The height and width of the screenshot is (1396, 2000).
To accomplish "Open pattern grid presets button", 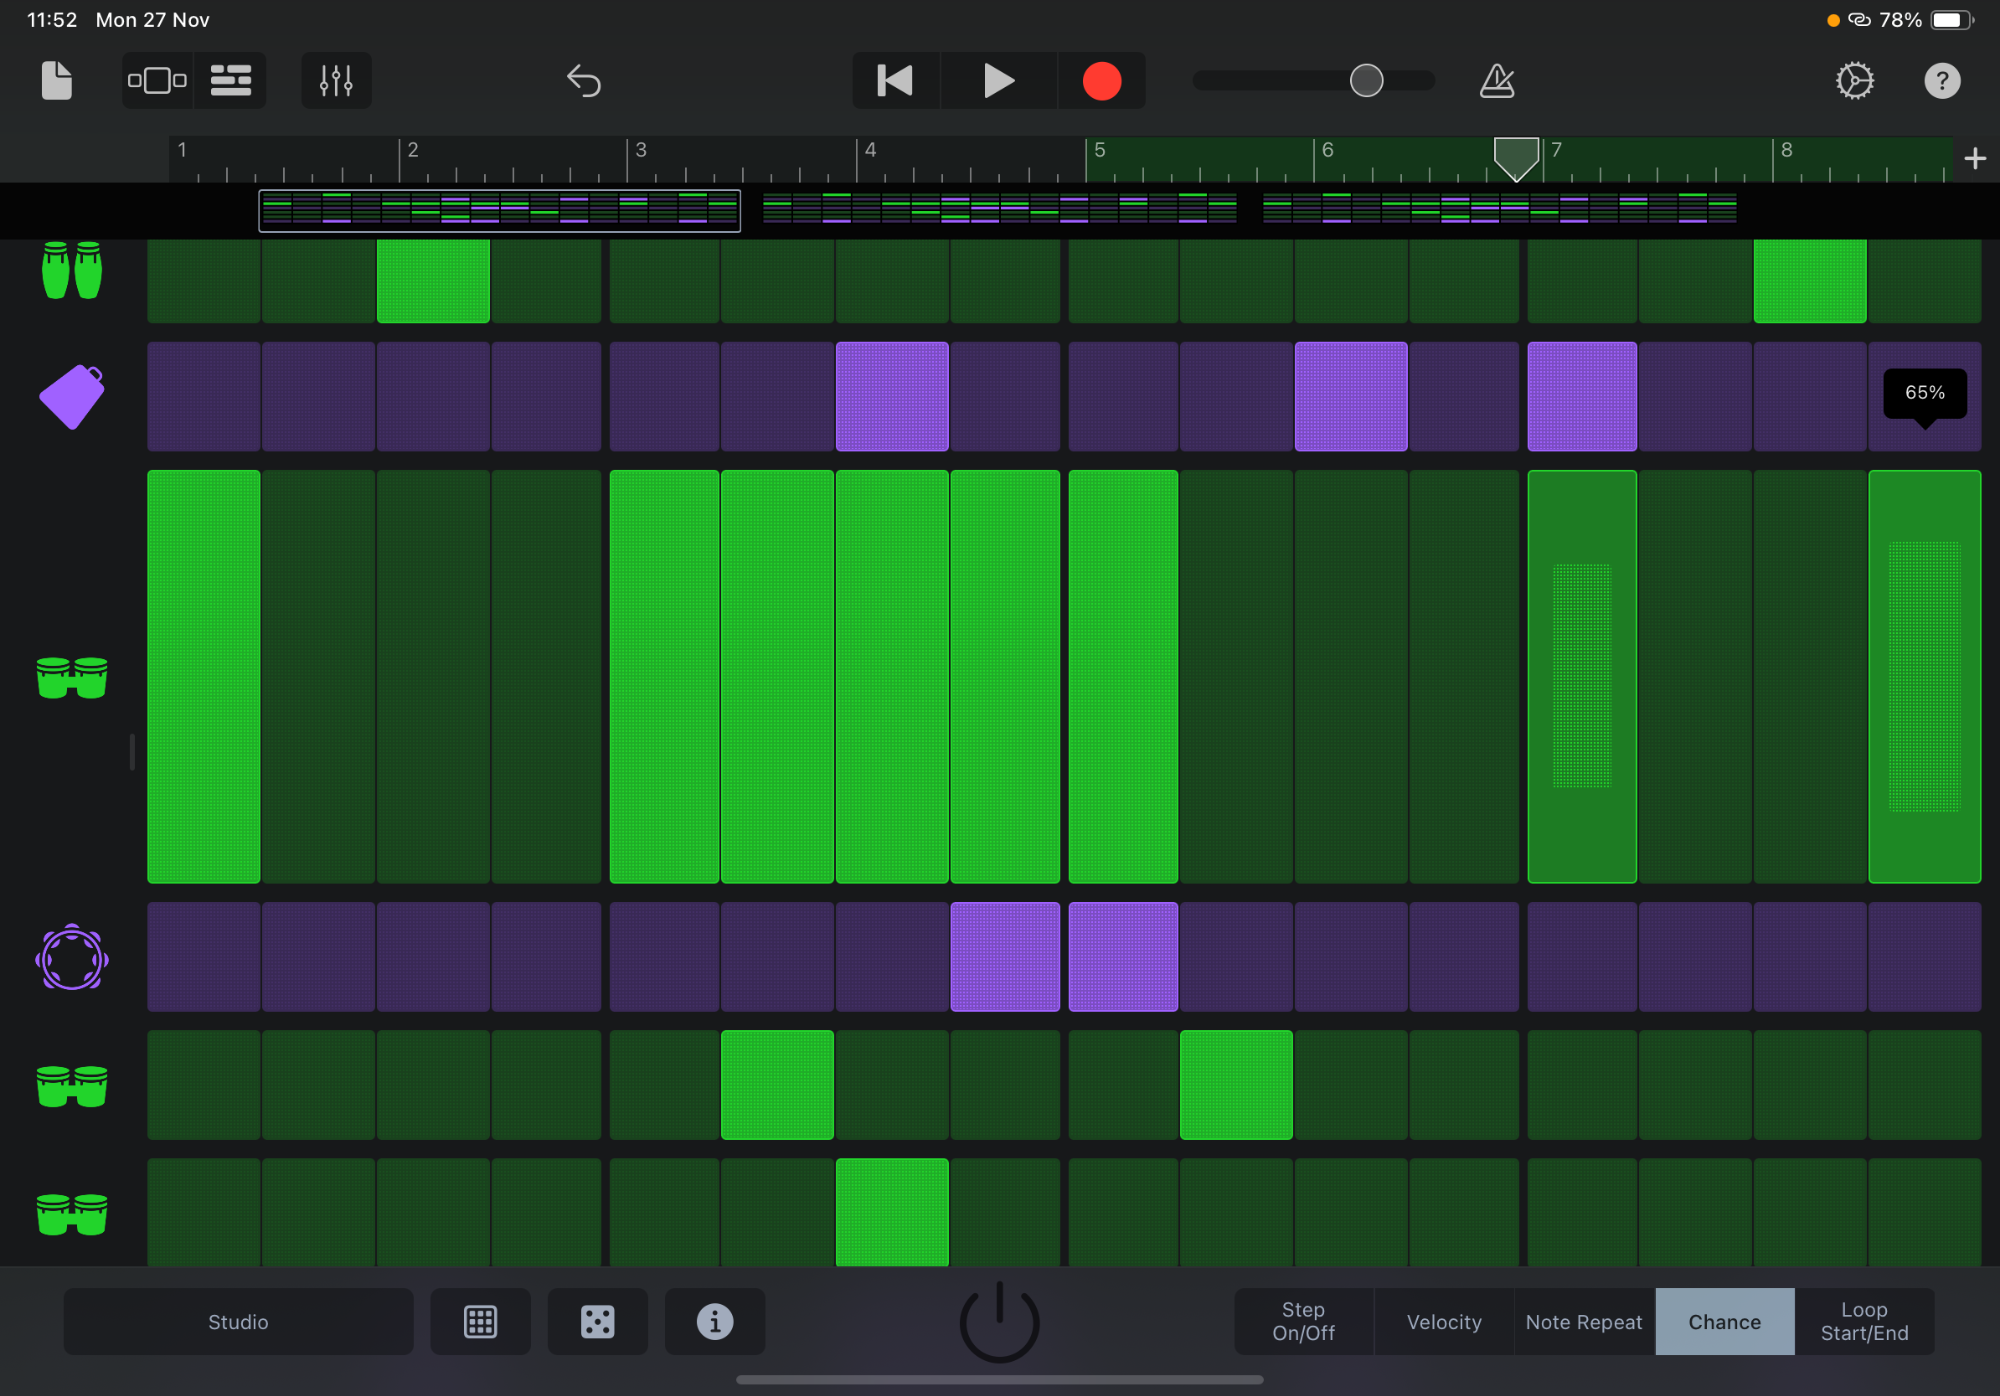I will [x=480, y=1322].
